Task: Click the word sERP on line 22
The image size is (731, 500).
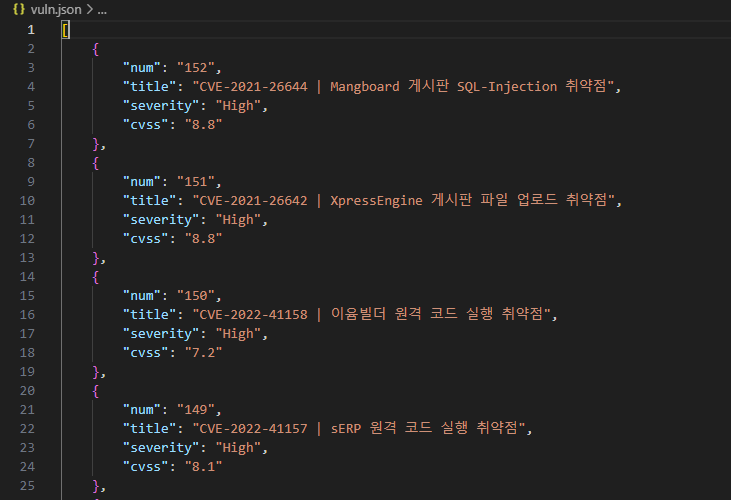Action: [x=345, y=429]
